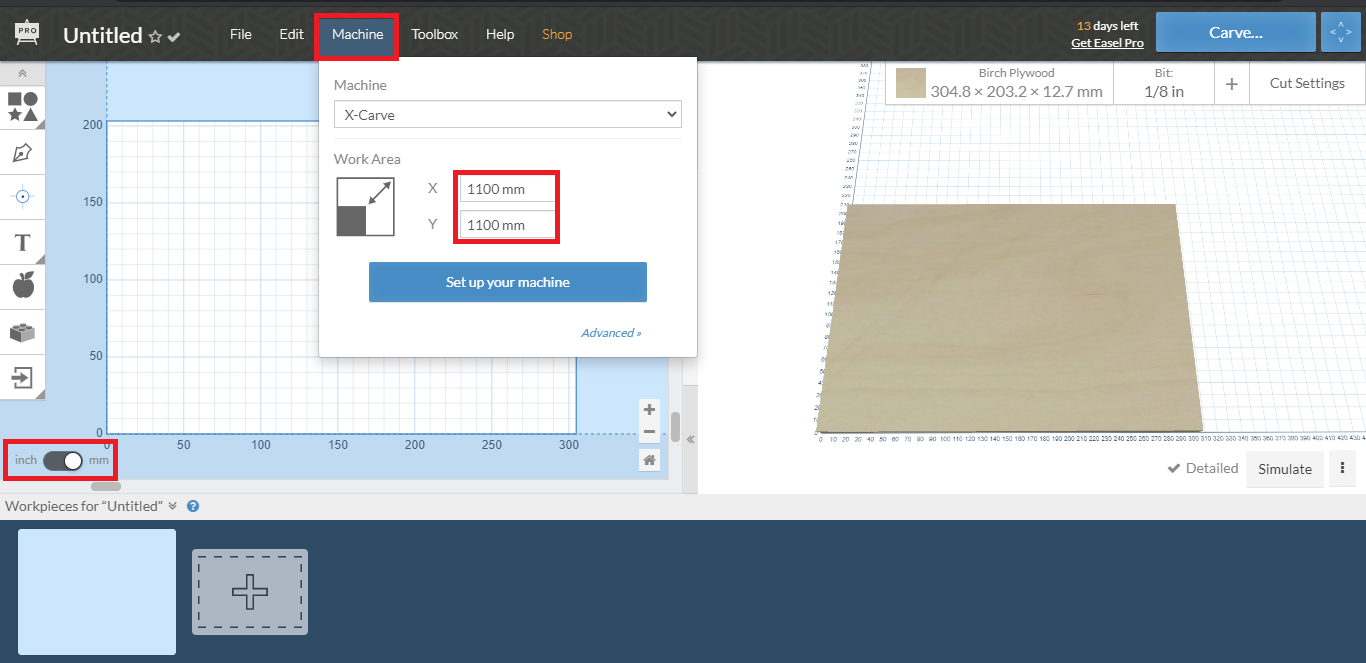Select the Pen drawing tool
Screen dimensions: 1366x663
[x=22, y=152]
